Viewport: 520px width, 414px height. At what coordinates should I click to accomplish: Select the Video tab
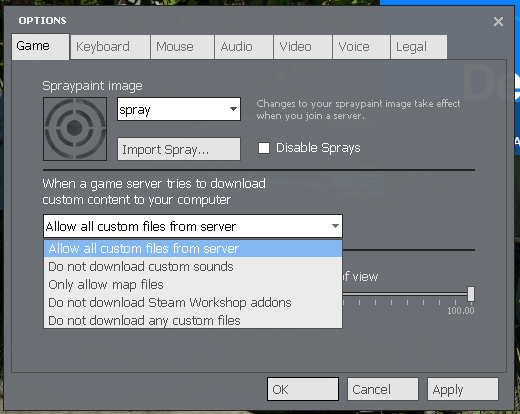click(303, 47)
